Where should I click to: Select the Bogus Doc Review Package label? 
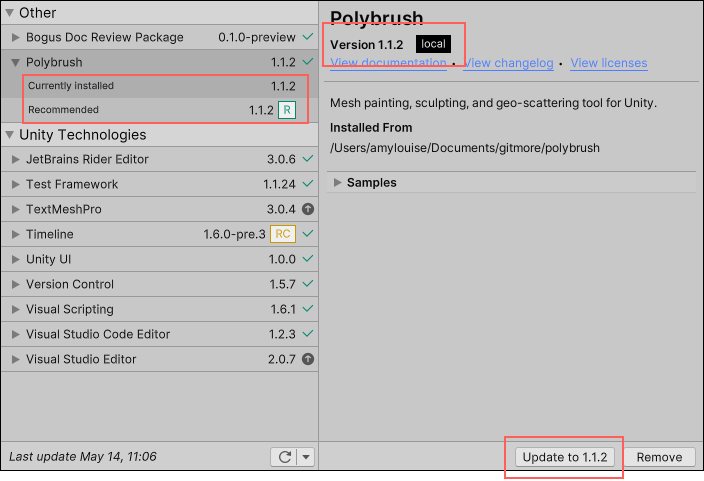[105, 37]
